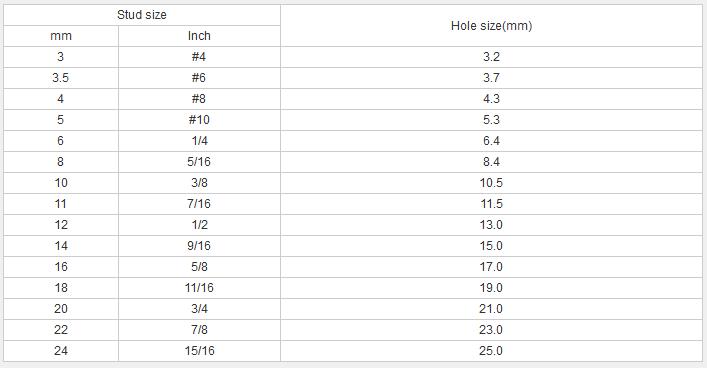Click the mm column subheader

coord(61,36)
